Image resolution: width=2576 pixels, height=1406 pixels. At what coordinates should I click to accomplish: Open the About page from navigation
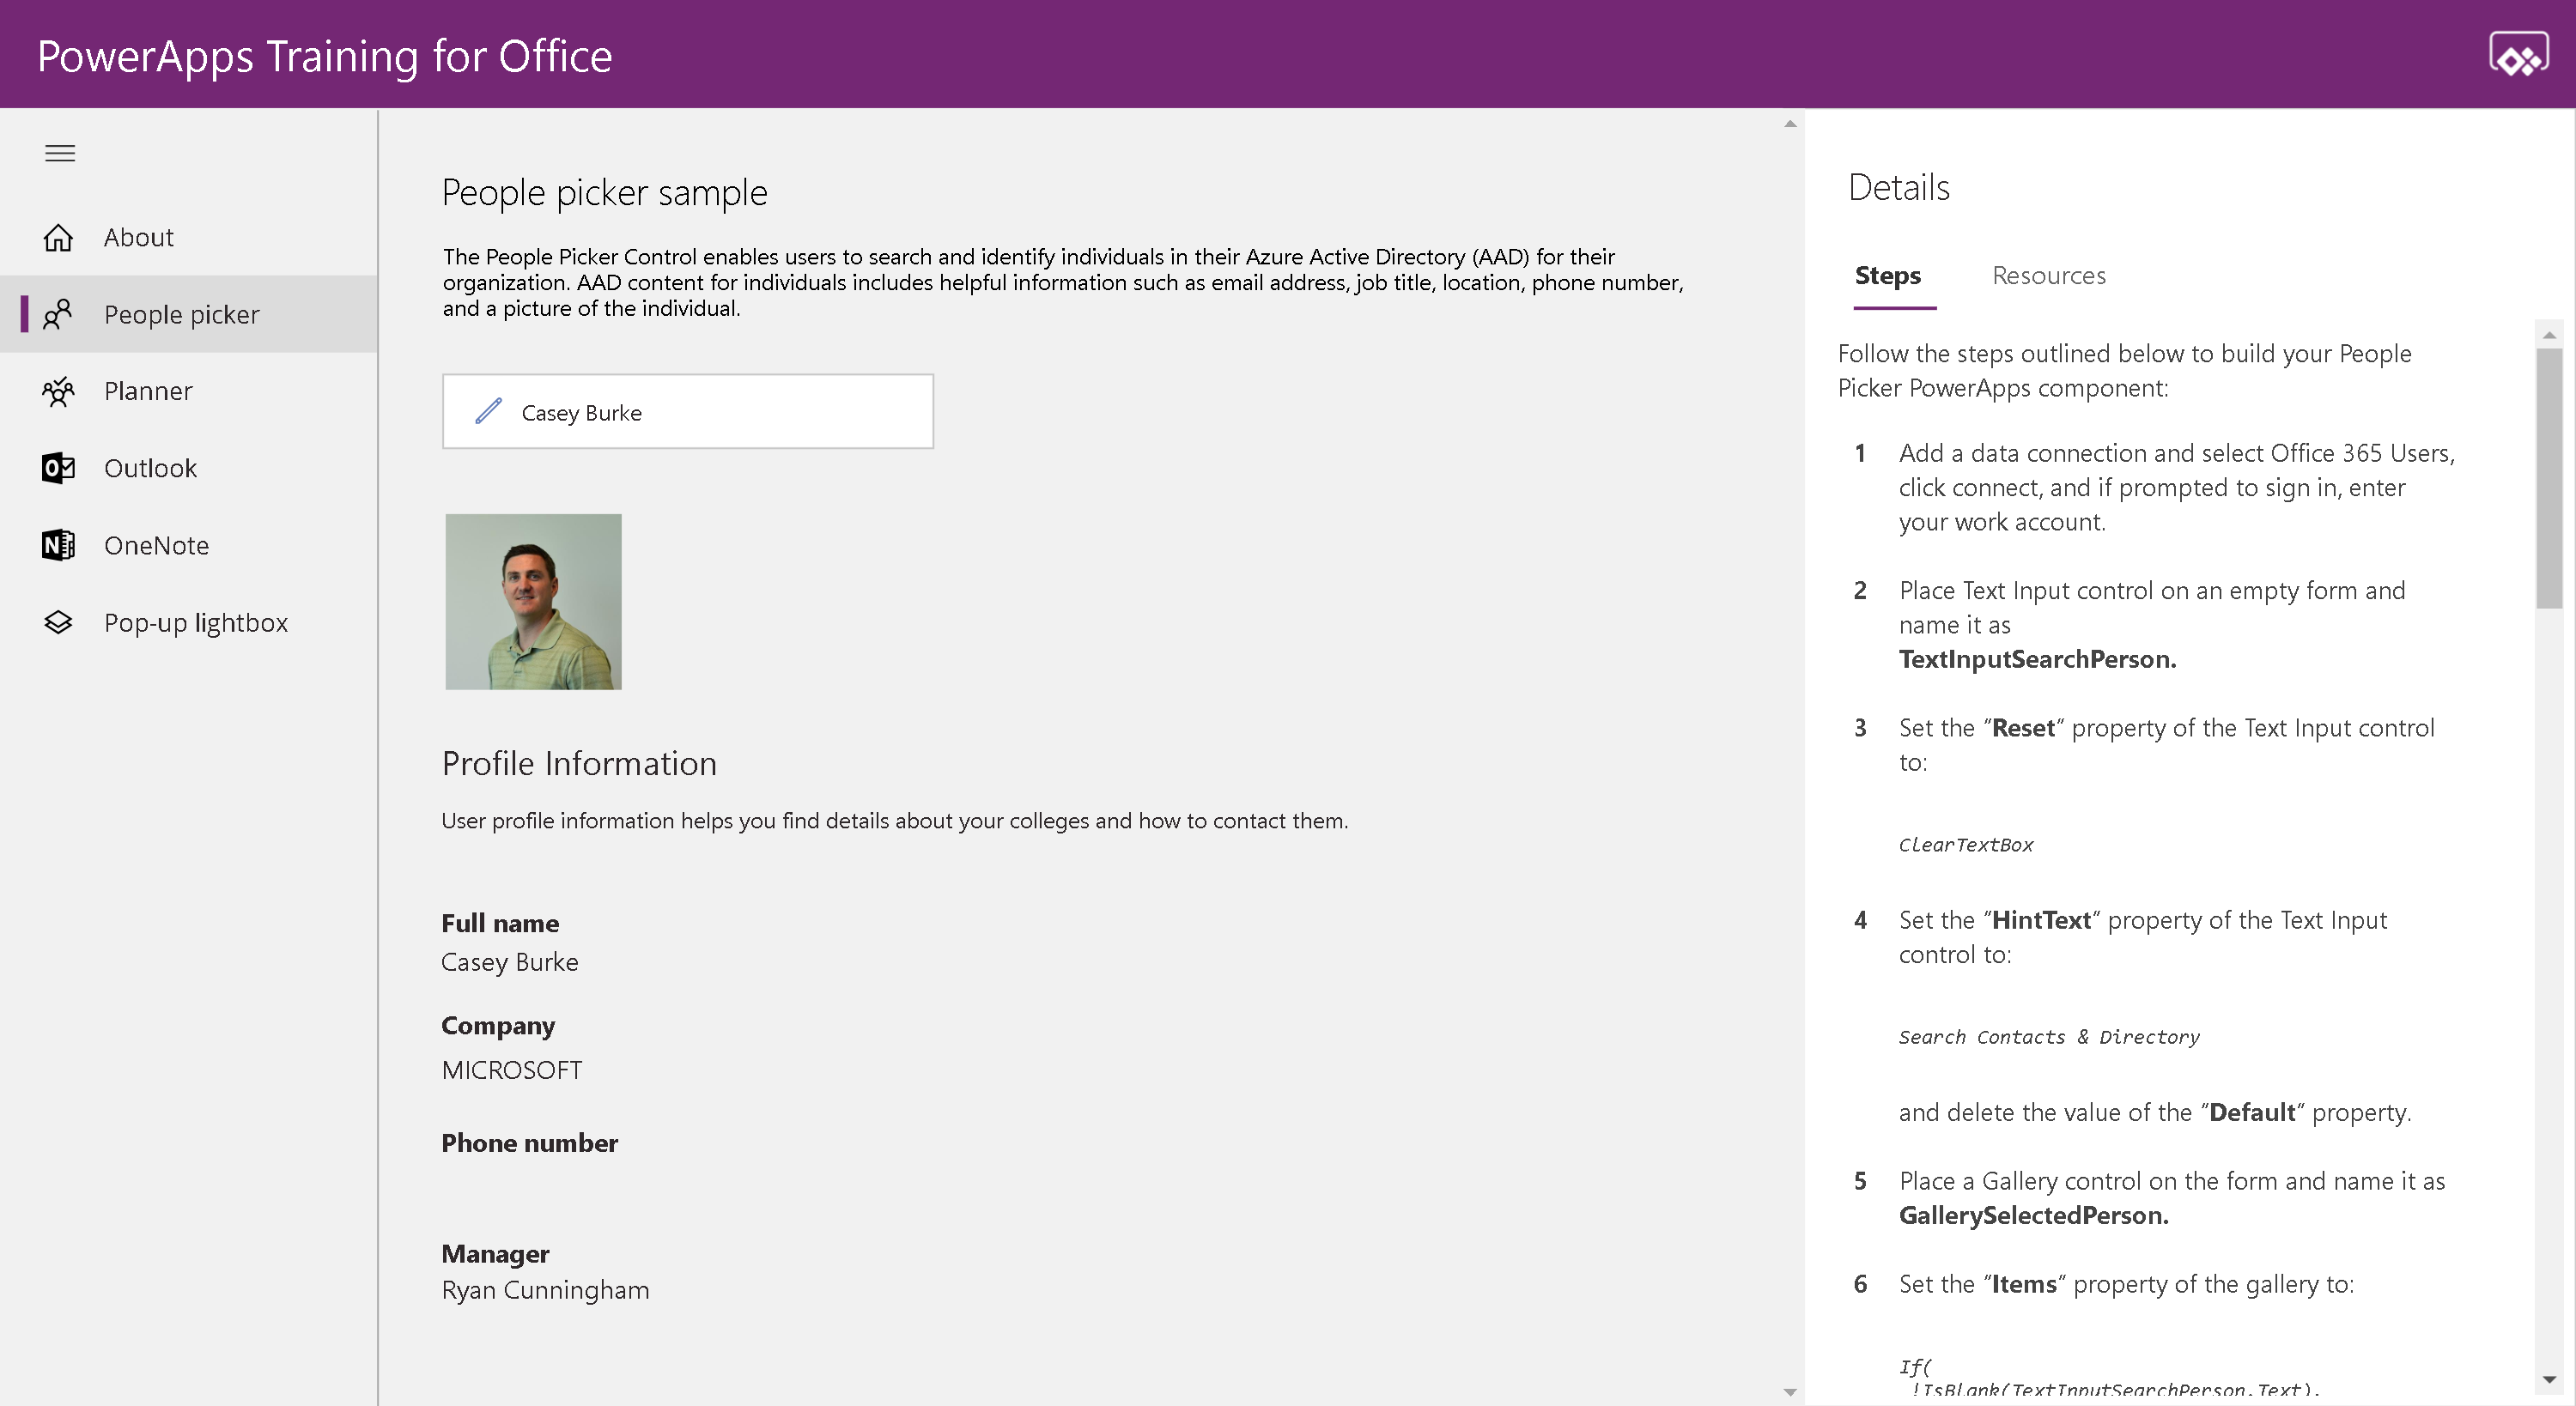pyautogui.click(x=138, y=237)
